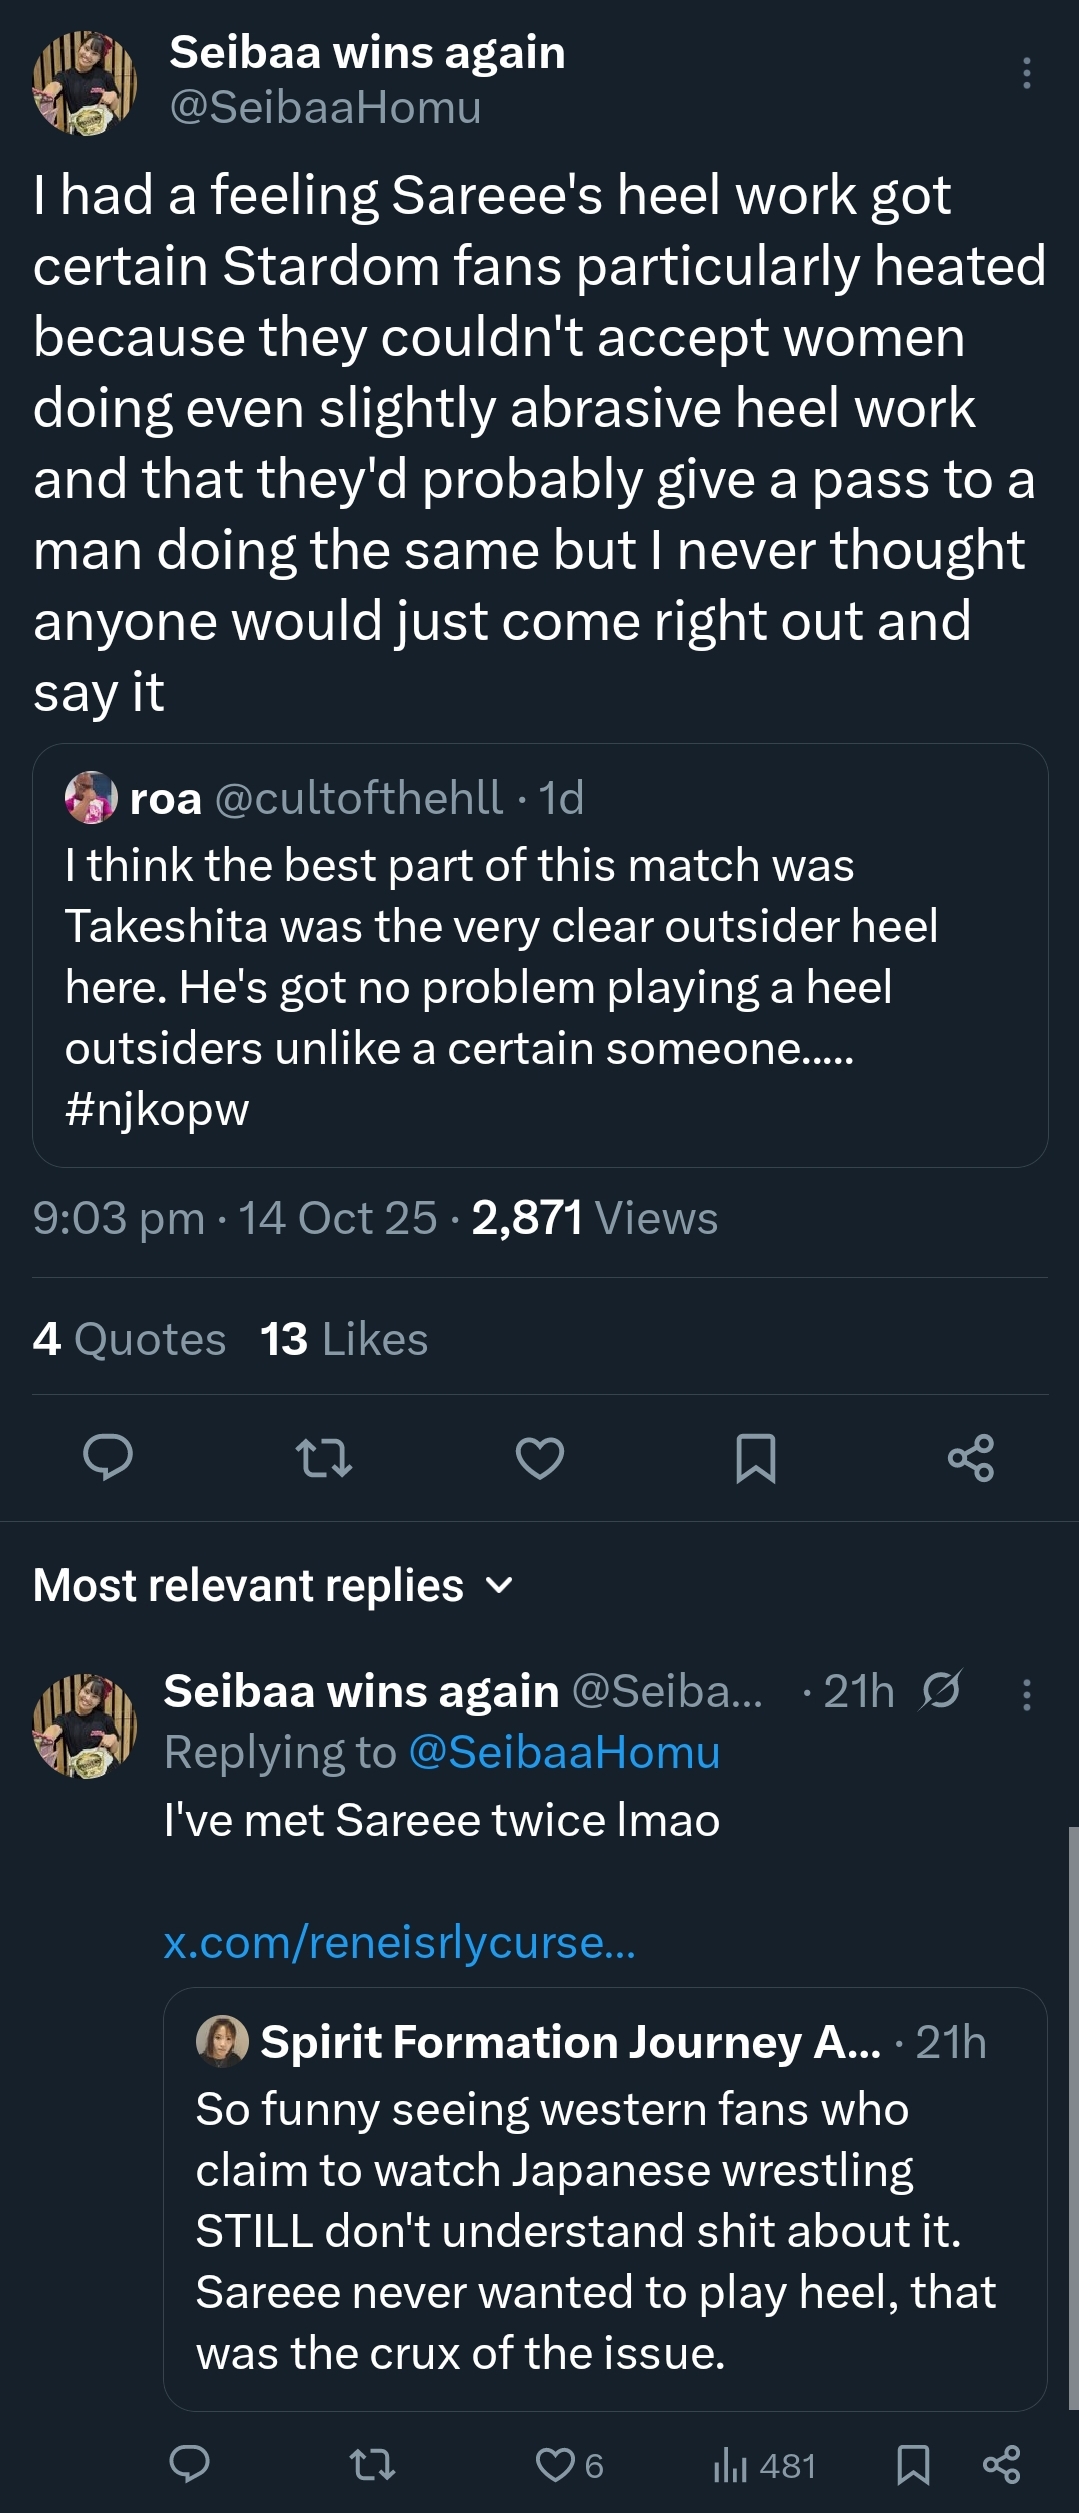1079x2513 pixels.
Task: Open roa's quoted post about Takeshita
Action: [x=540, y=955]
